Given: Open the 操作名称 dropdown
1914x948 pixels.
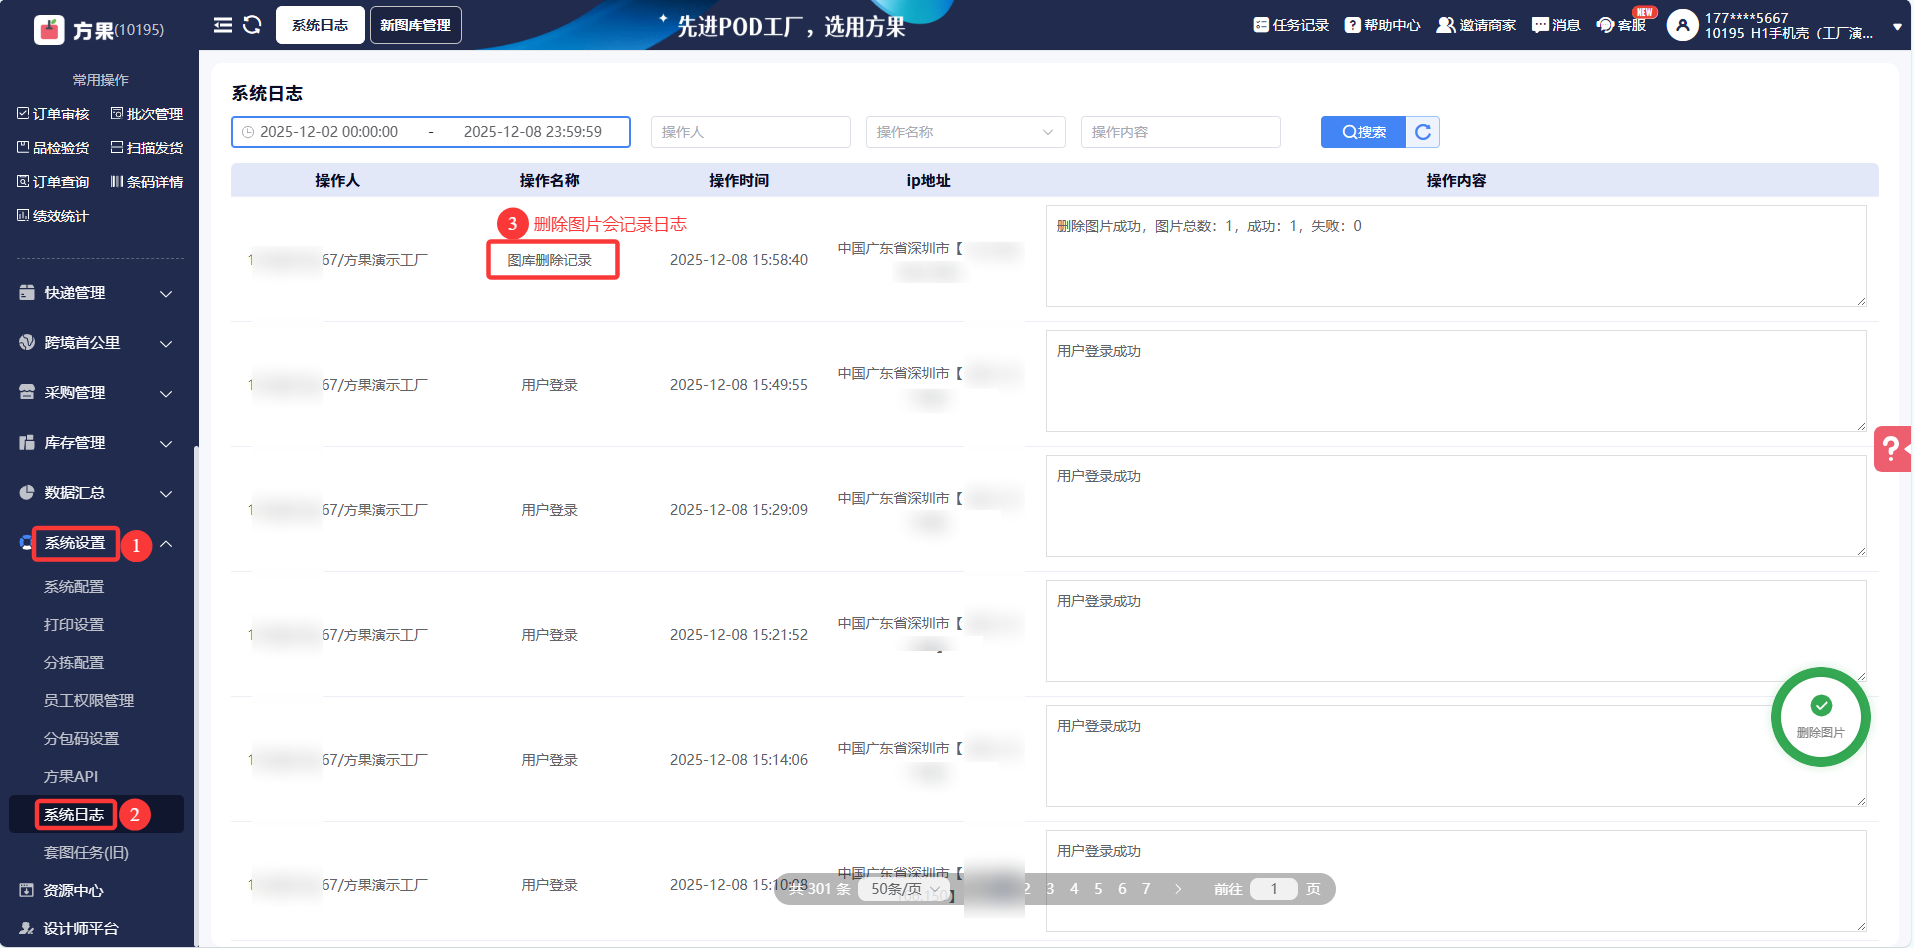Looking at the screenshot, I should [x=966, y=132].
